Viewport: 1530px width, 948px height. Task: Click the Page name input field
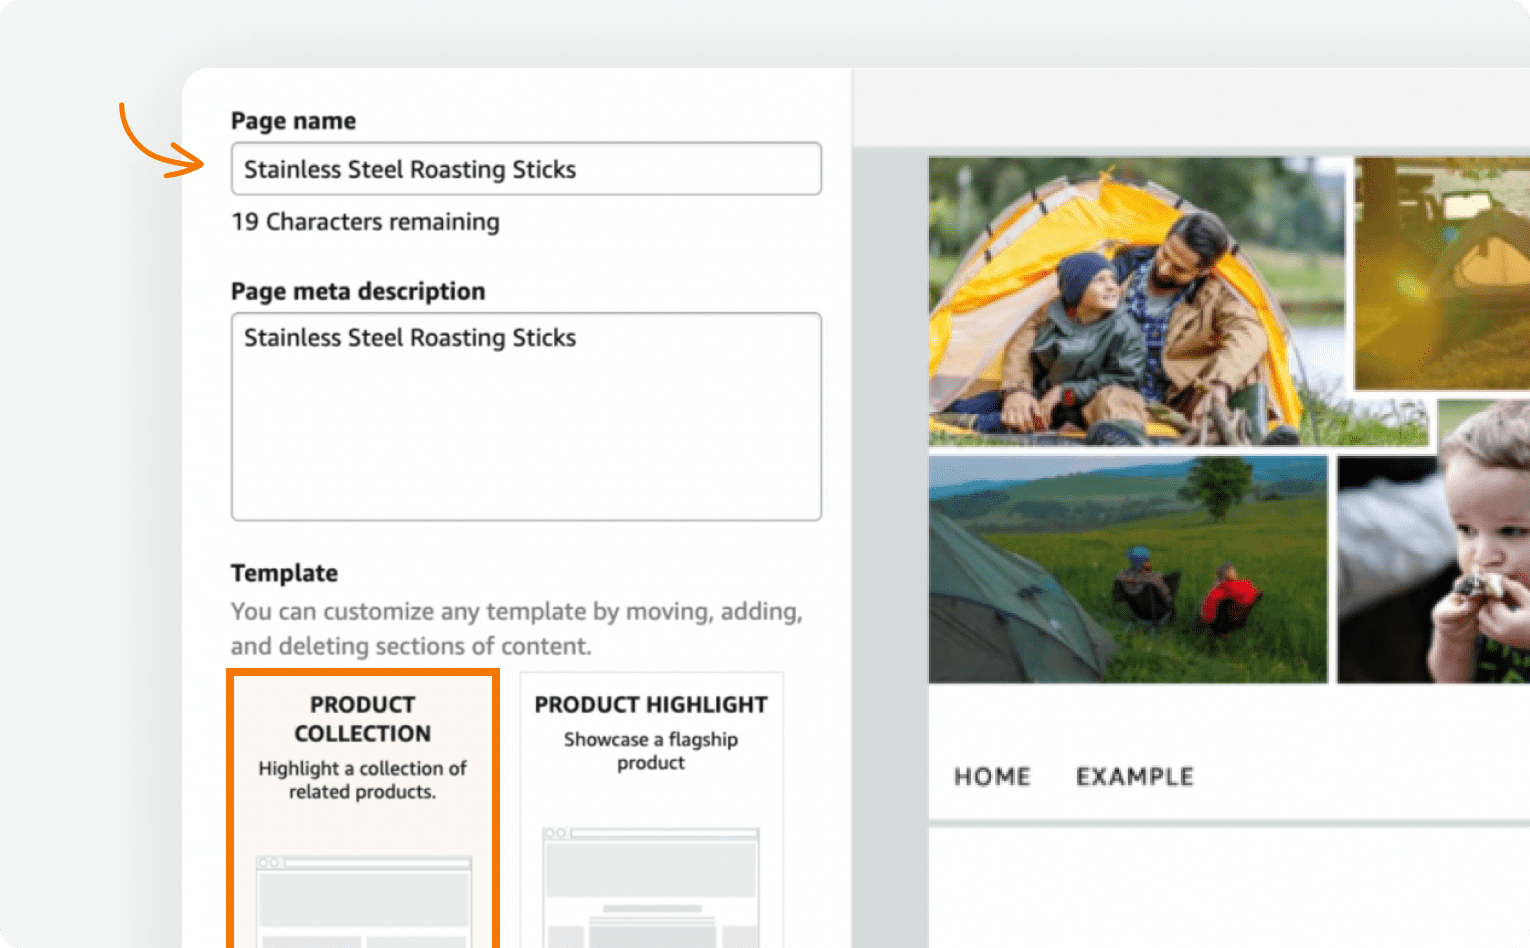526,169
